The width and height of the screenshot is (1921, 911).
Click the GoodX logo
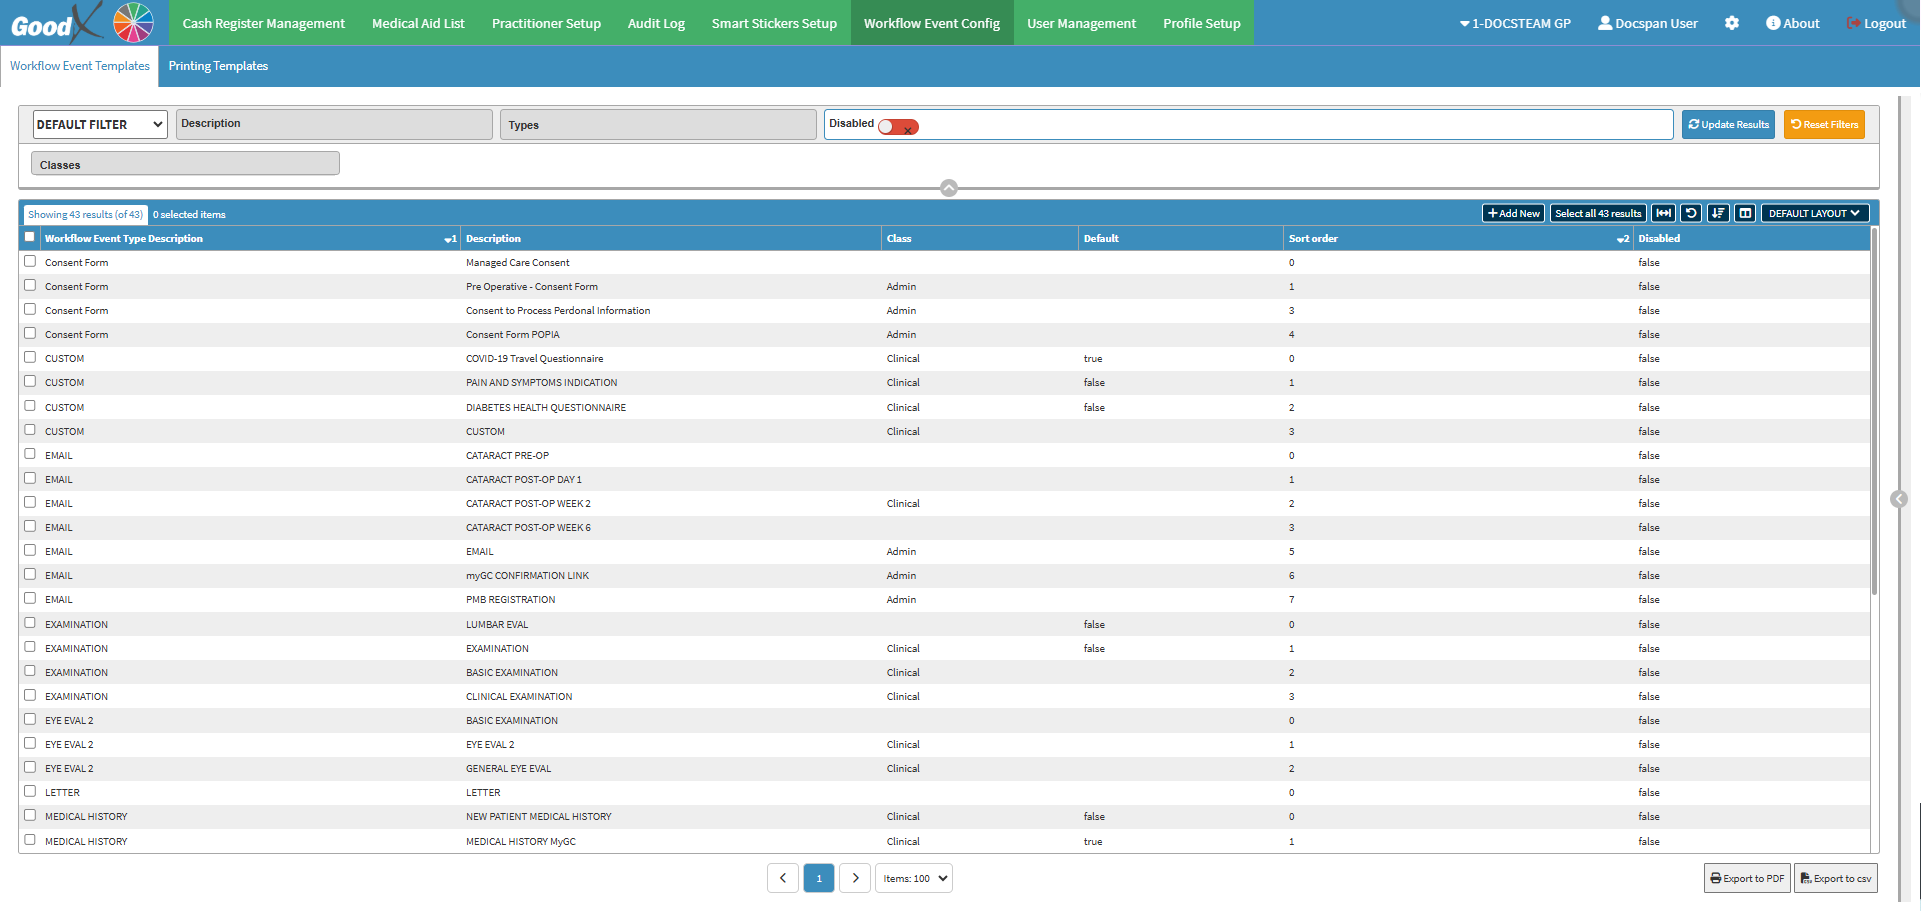(82, 23)
